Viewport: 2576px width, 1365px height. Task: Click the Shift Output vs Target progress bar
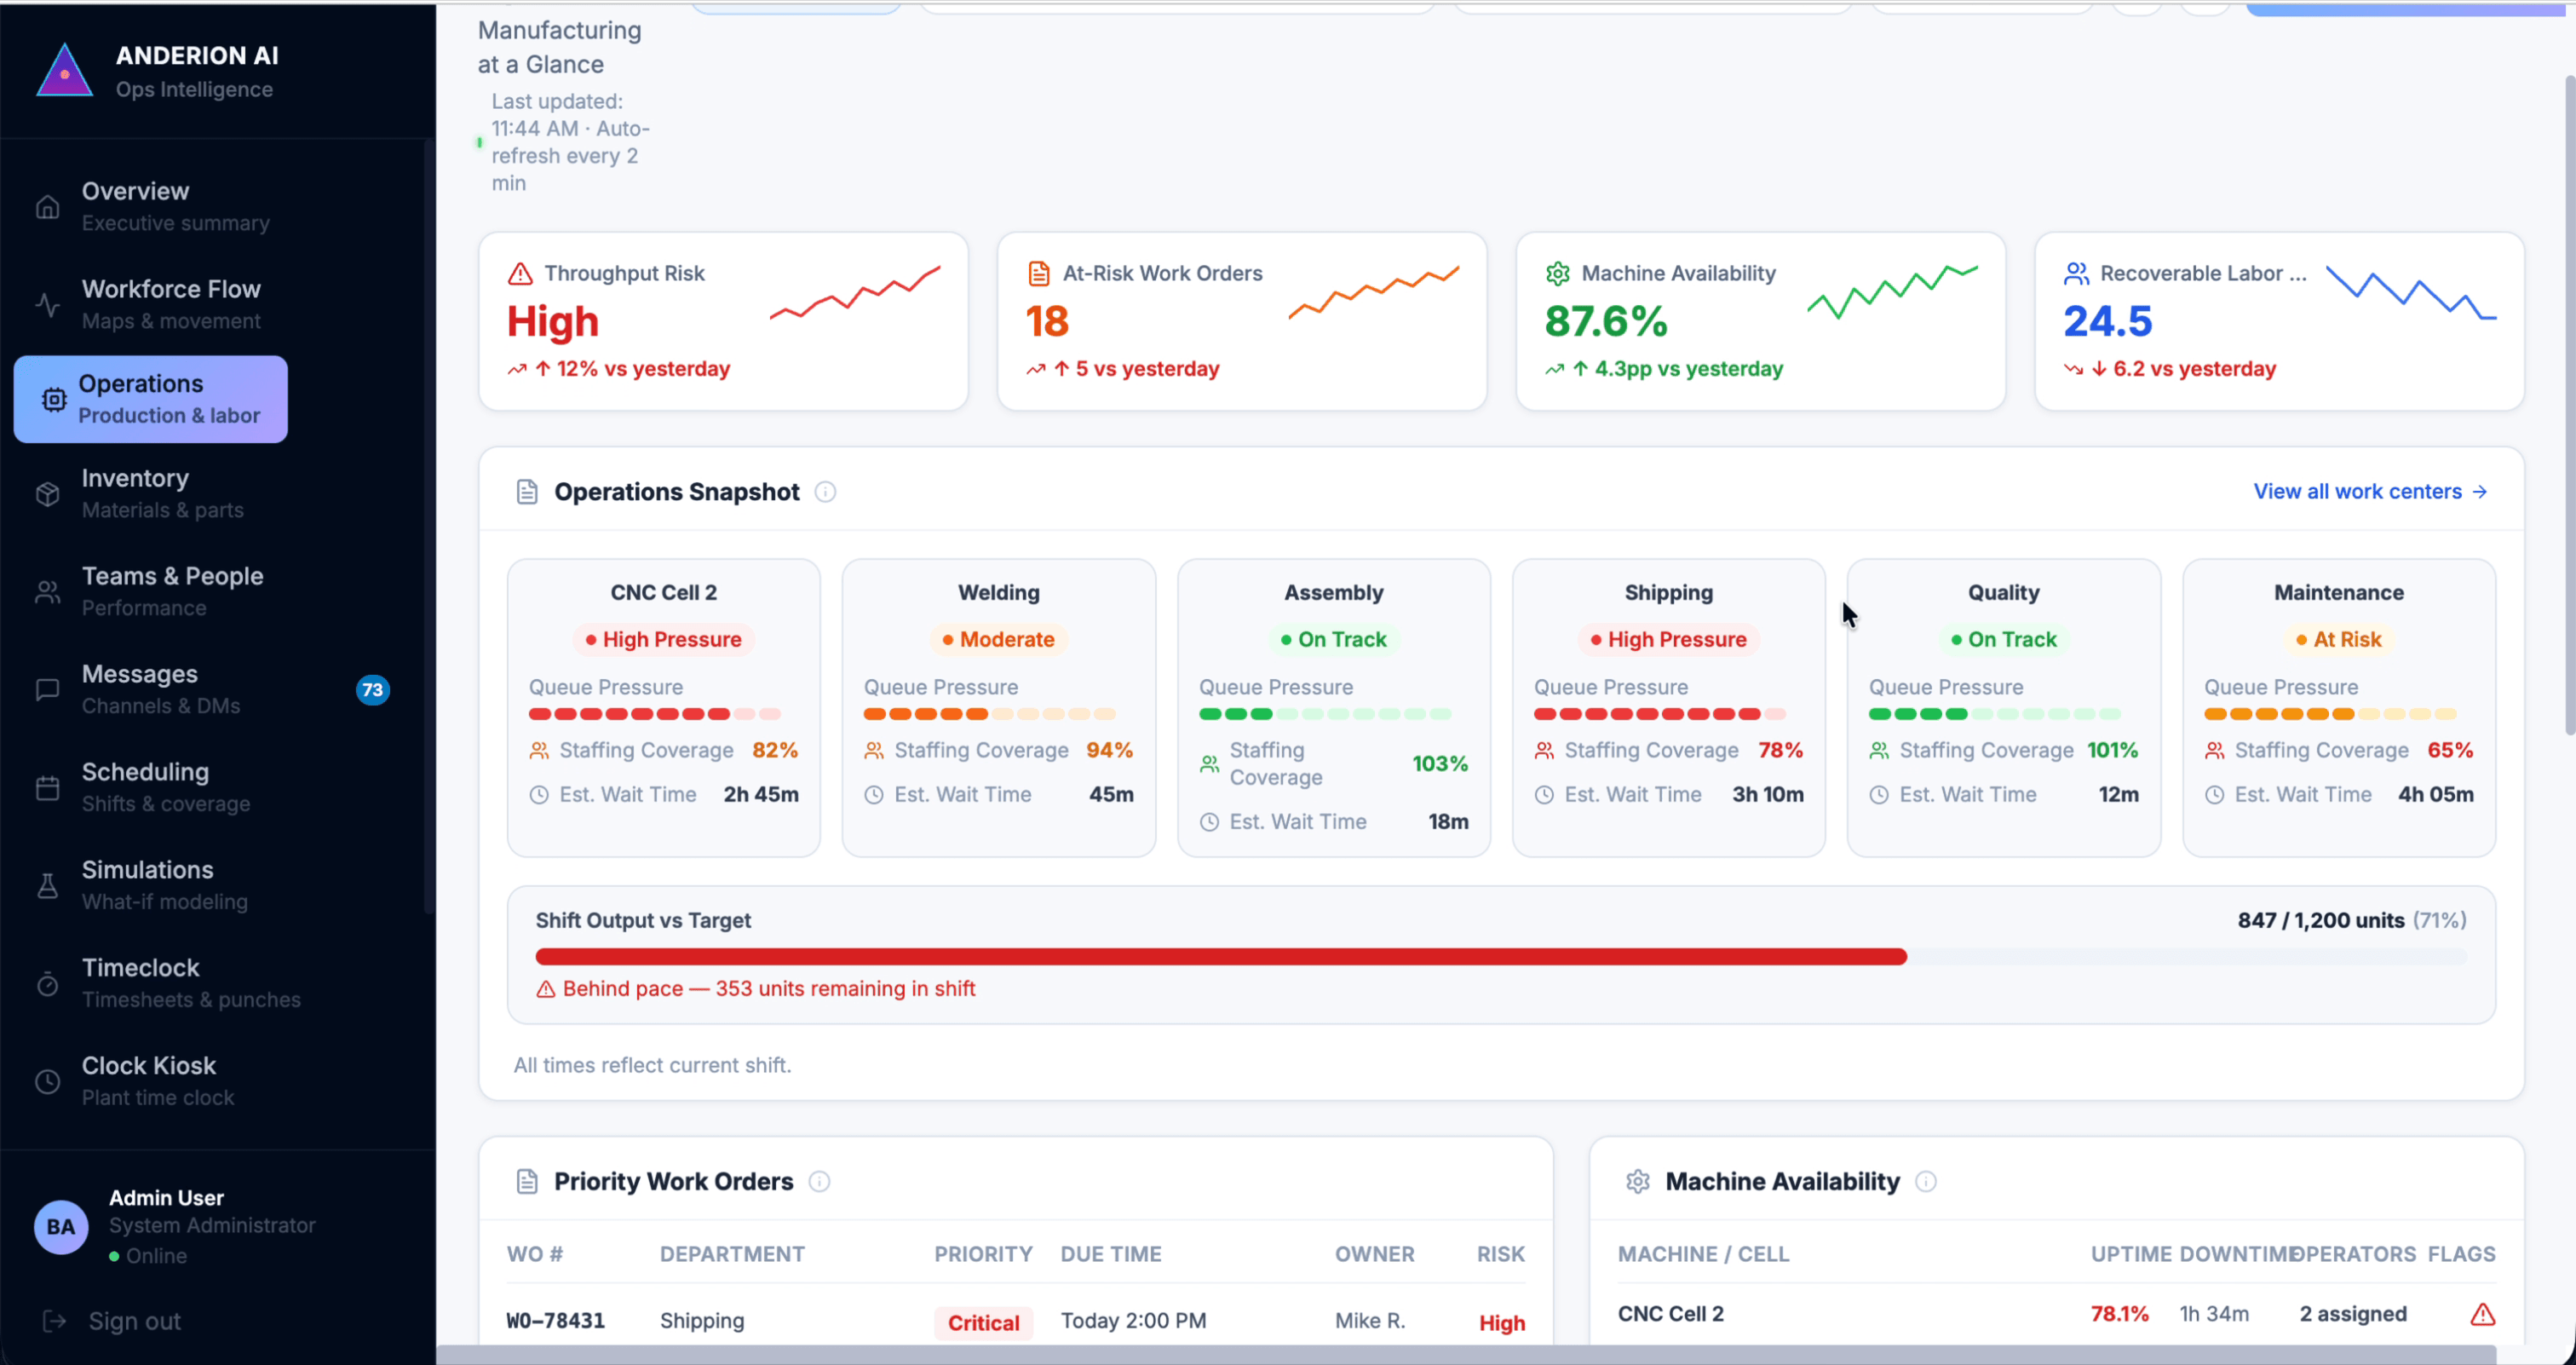point(1501,957)
